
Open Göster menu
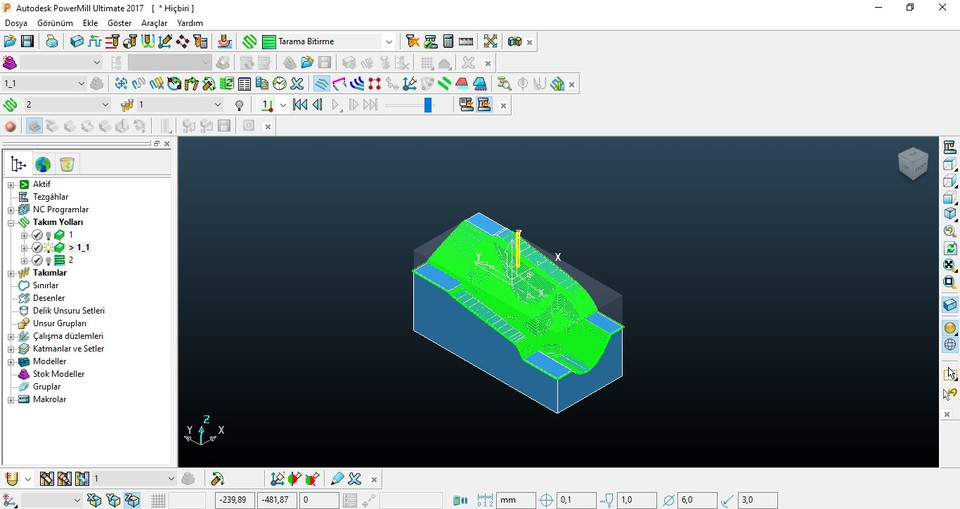[119, 23]
